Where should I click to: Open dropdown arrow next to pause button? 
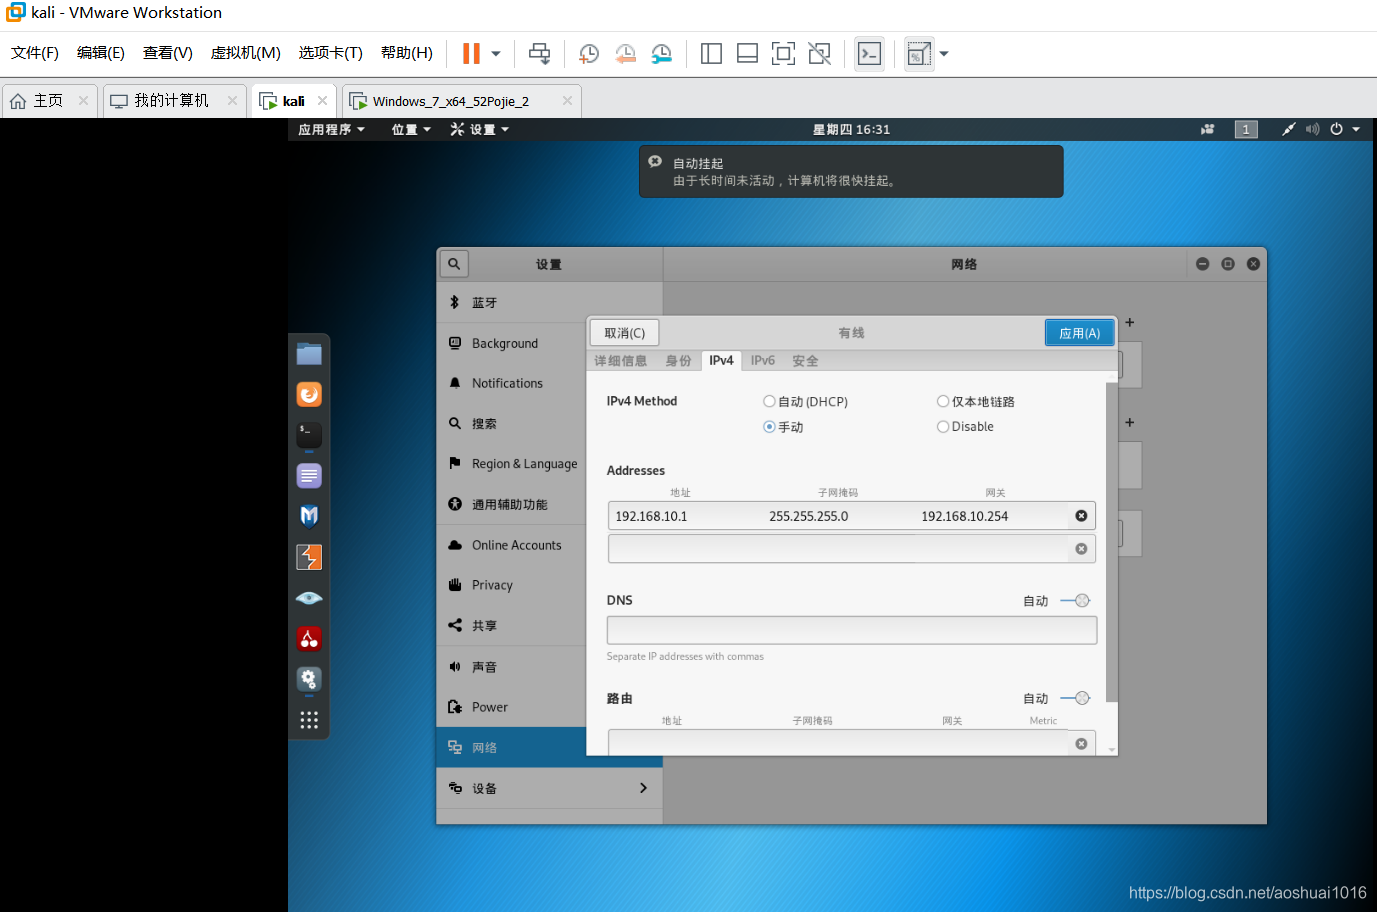[x=496, y=54]
